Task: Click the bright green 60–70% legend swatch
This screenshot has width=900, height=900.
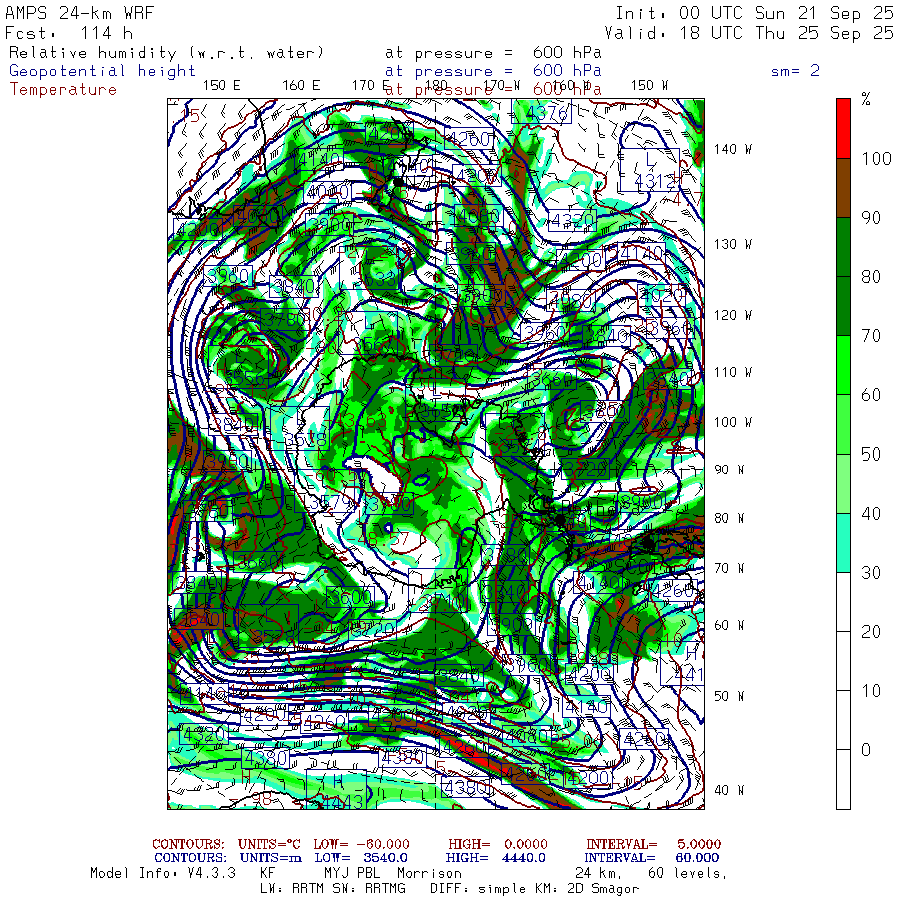Action: (843, 364)
